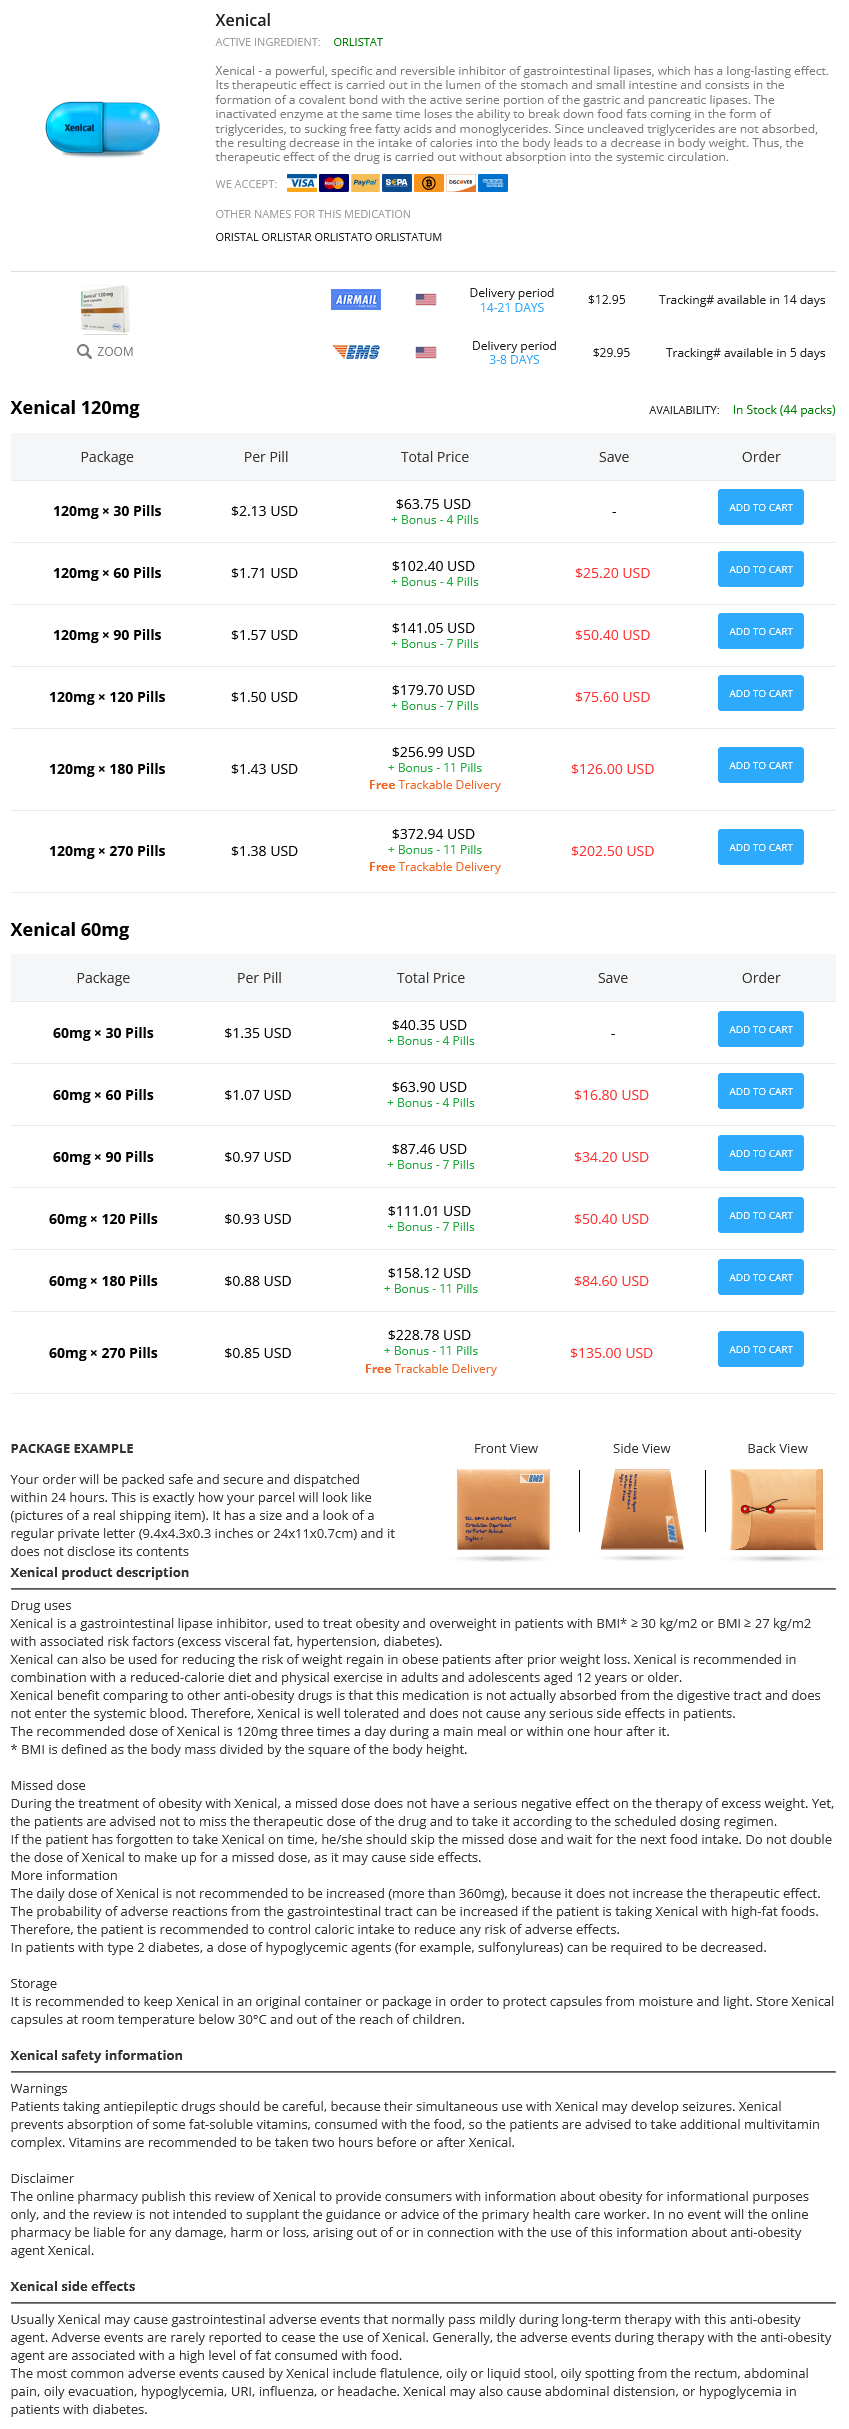The height and width of the screenshot is (2429, 849).
Task: Add 120mg × 90 Pills to cart
Action: coord(760,631)
